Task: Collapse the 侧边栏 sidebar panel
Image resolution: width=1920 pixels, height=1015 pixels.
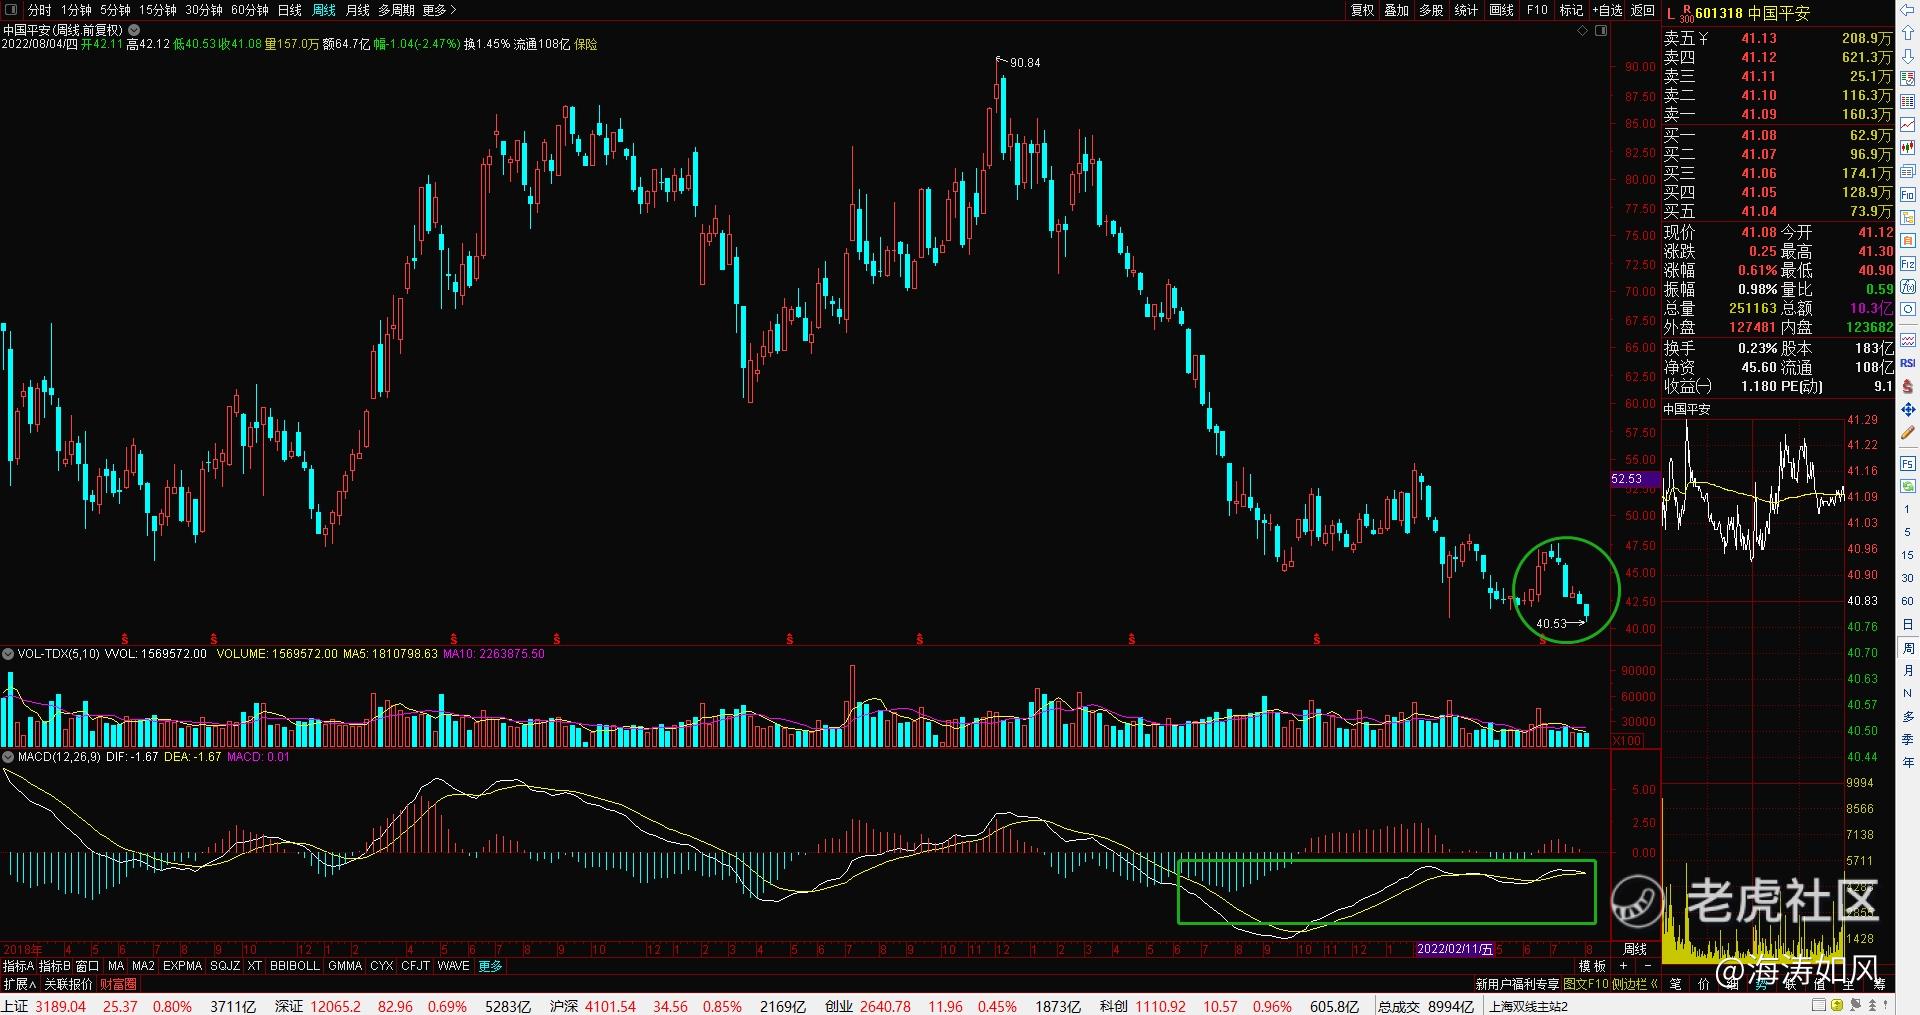Action: (1634, 984)
